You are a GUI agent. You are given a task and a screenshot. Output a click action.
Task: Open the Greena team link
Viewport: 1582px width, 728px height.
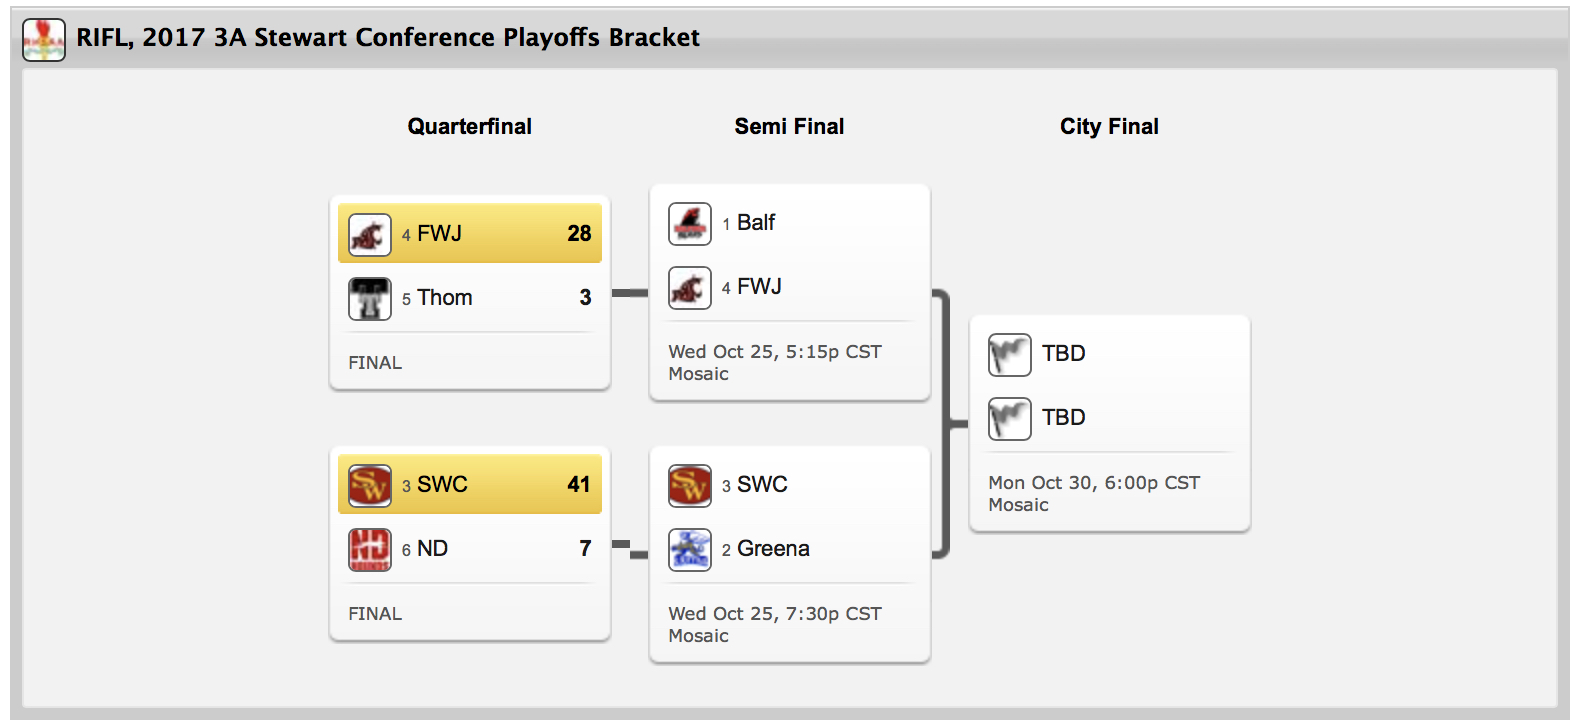(x=773, y=549)
